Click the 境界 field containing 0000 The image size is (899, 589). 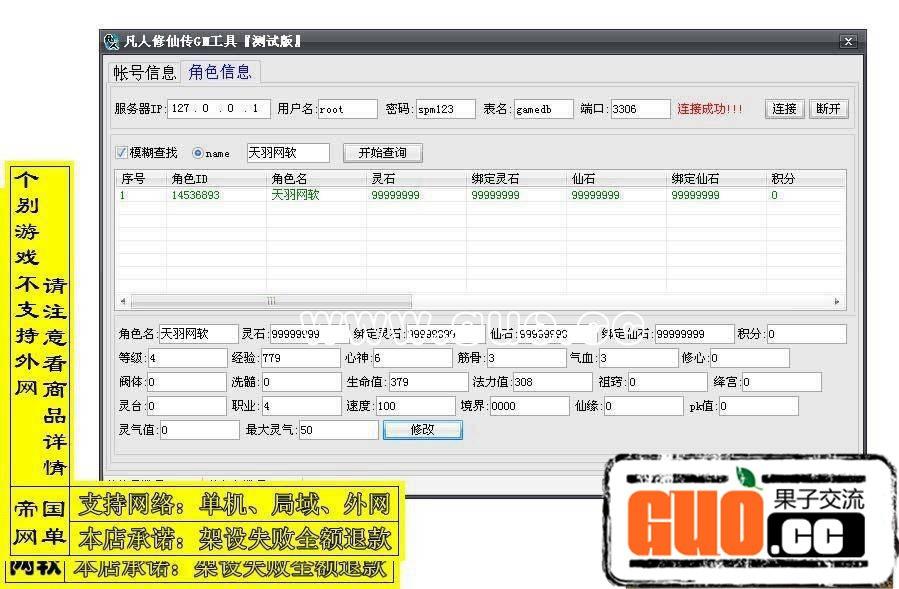click(530, 406)
